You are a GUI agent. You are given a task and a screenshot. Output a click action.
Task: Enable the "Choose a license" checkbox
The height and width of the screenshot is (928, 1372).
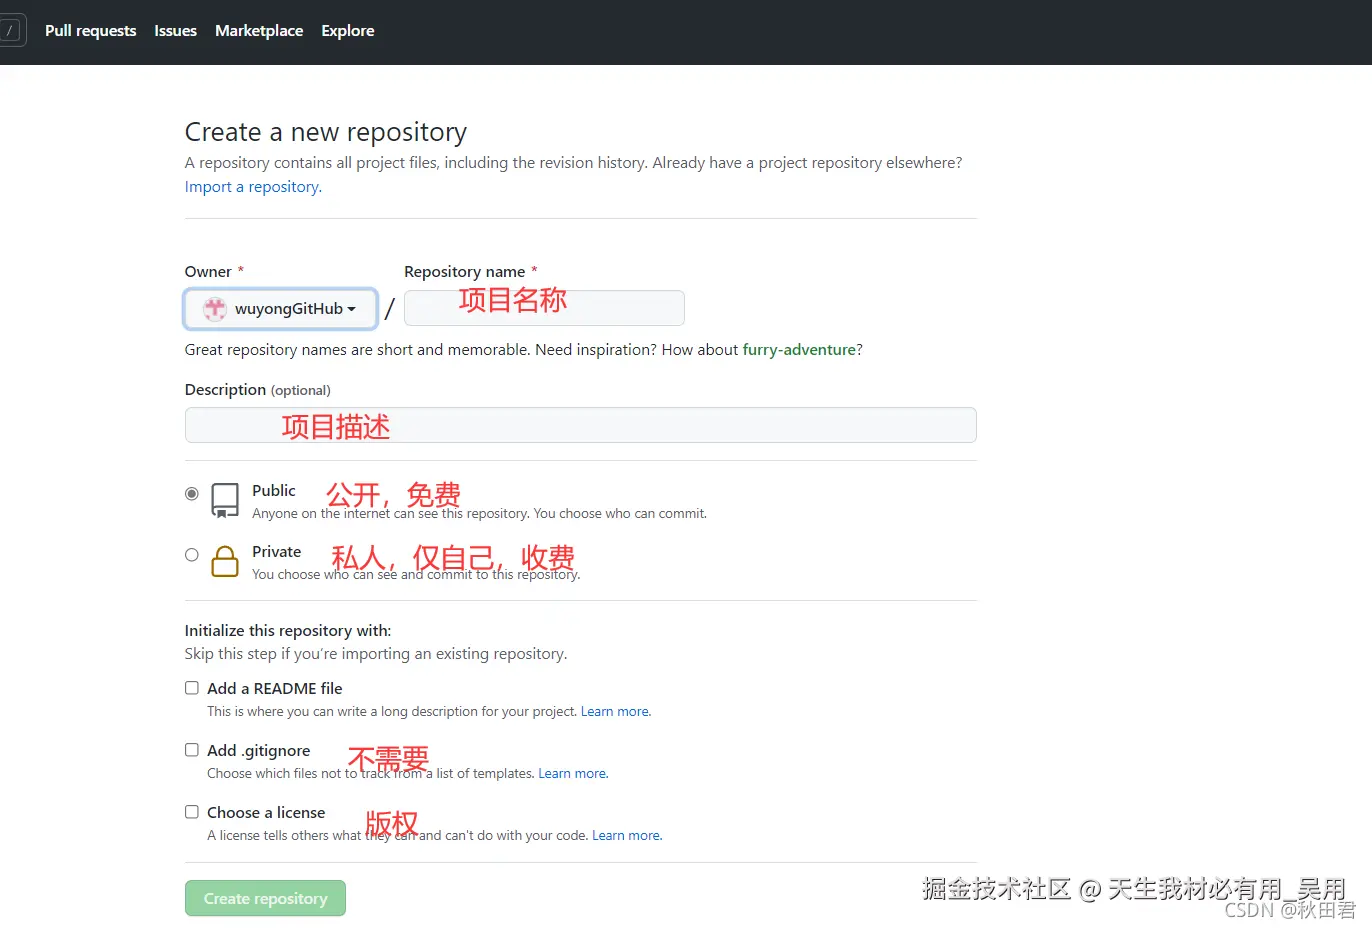(x=191, y=811)
